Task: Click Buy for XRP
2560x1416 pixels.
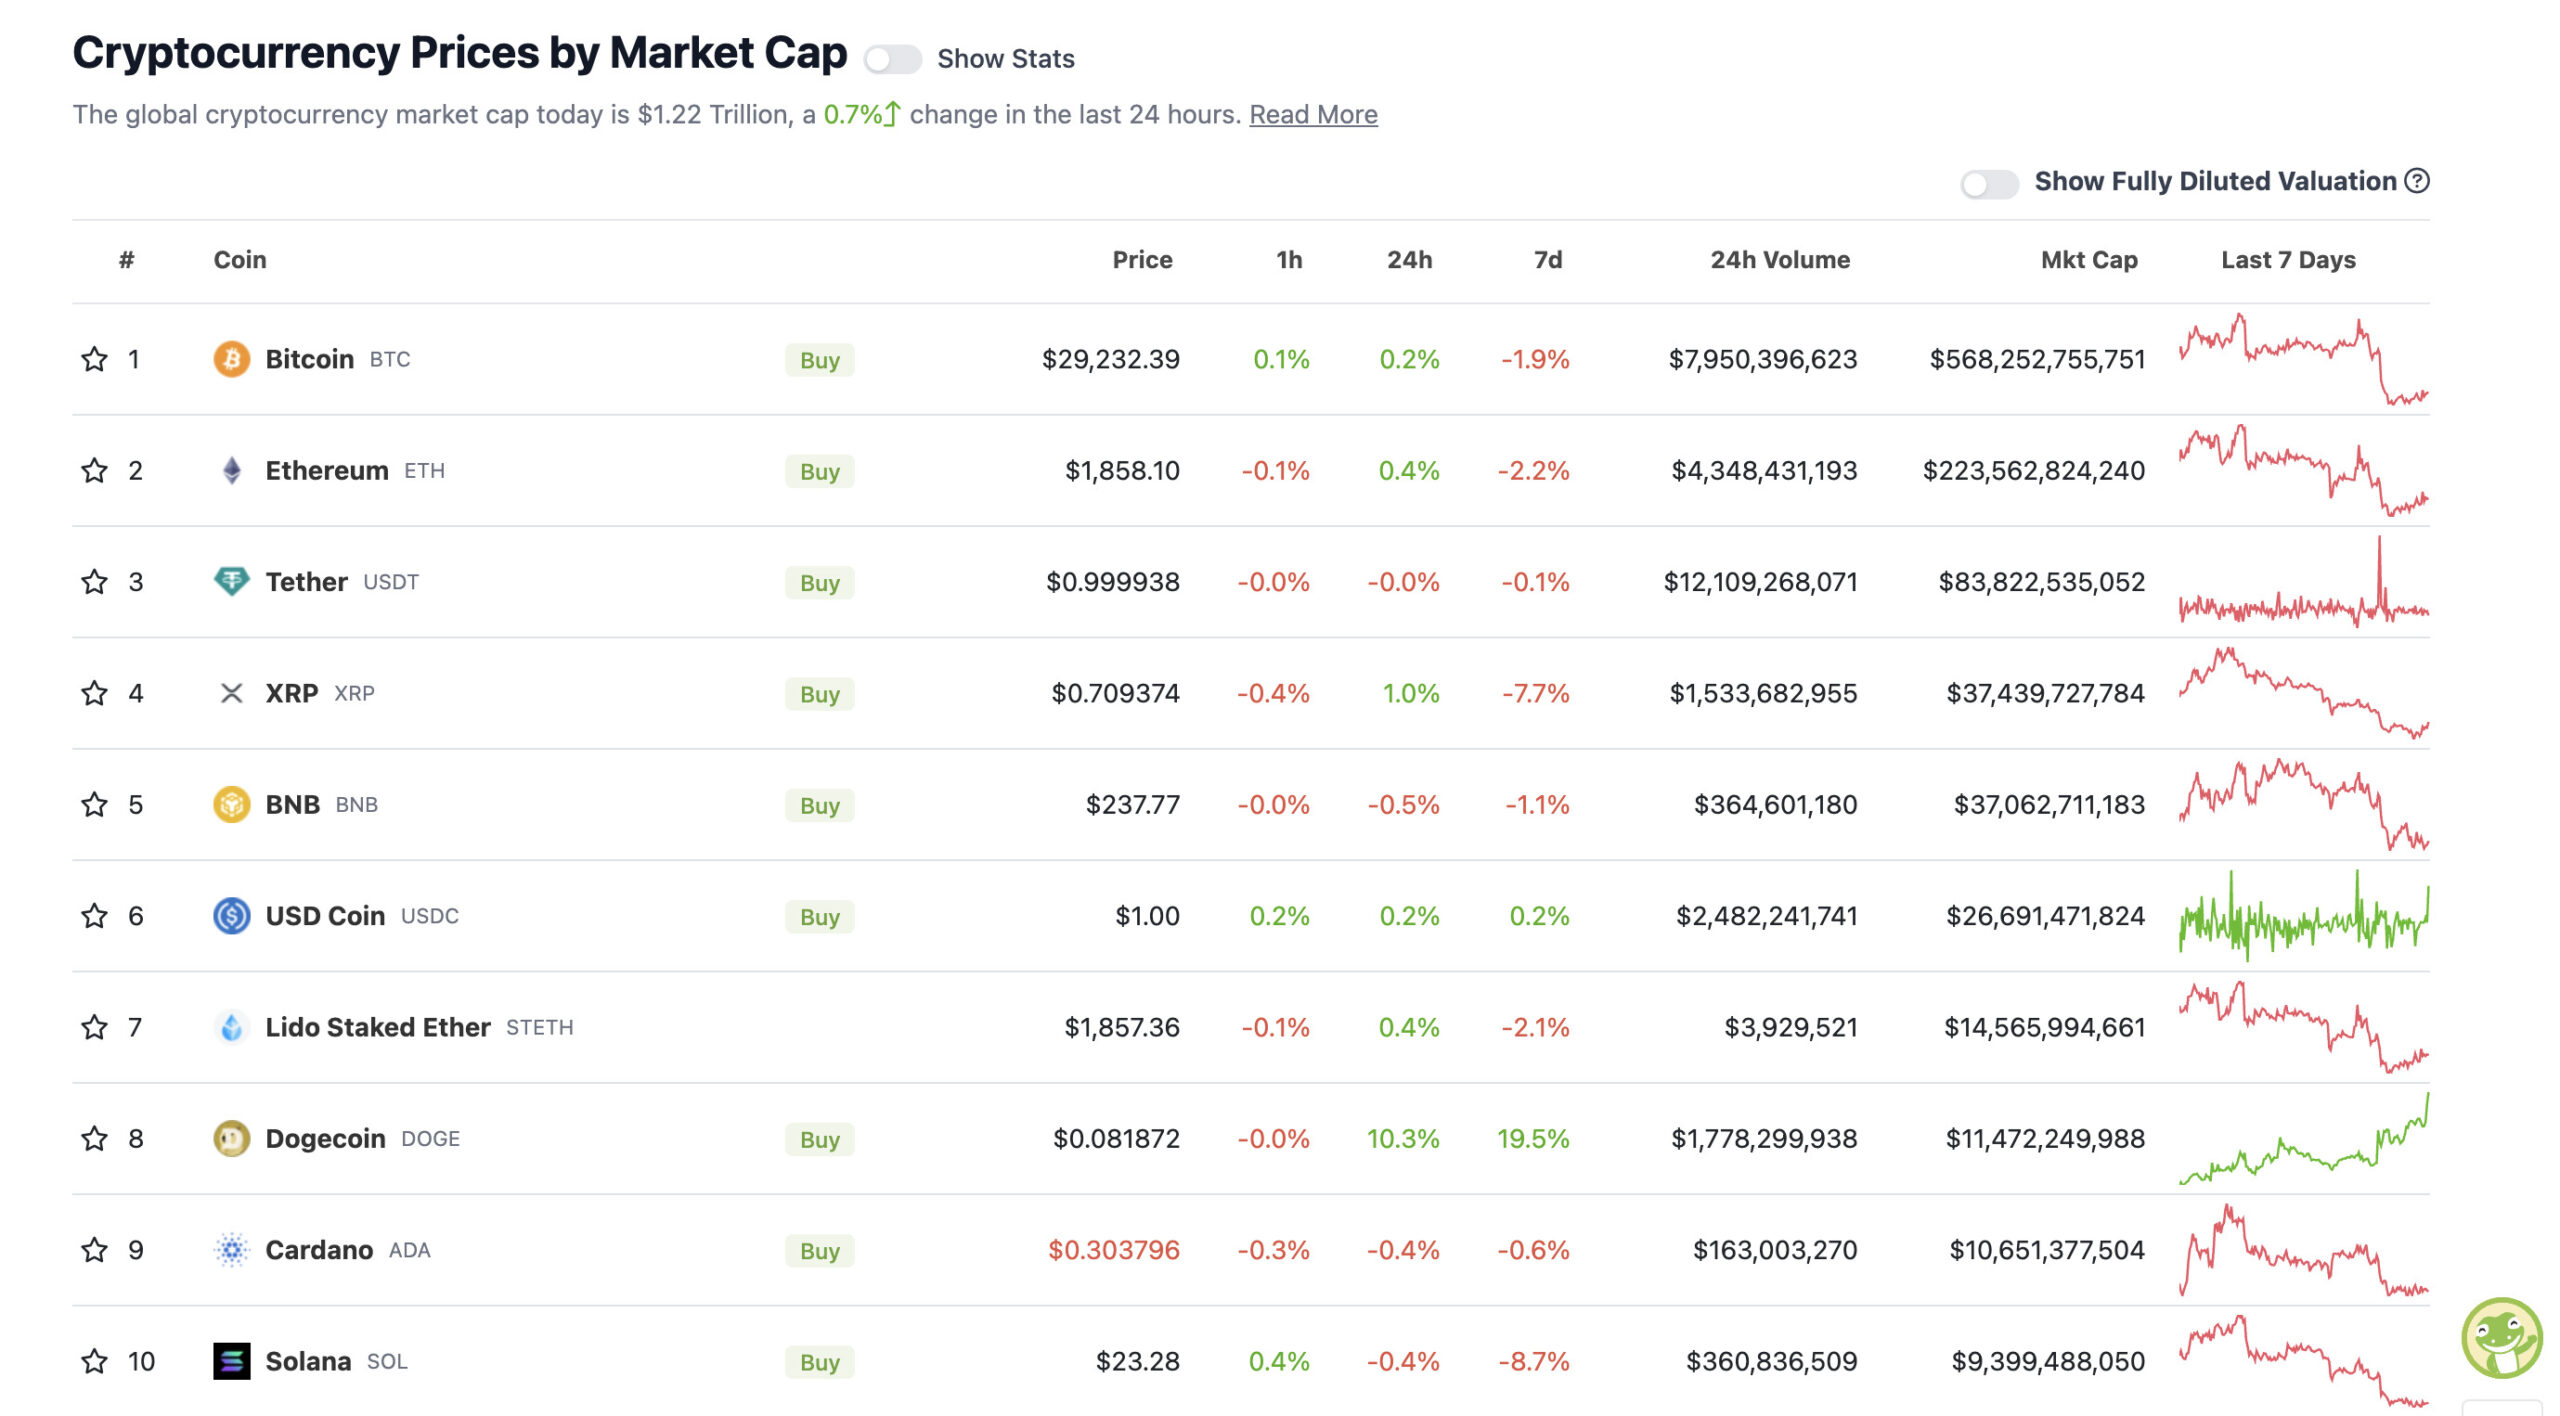Action: click(819, 694)
